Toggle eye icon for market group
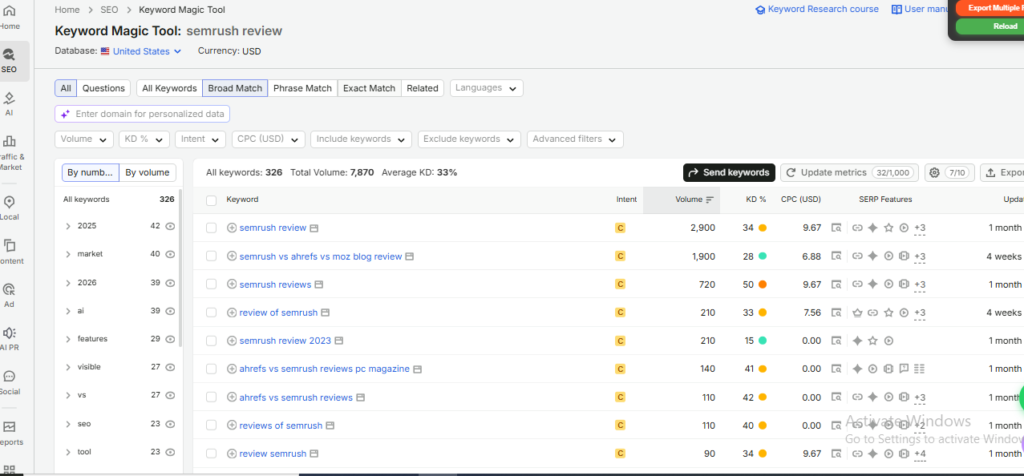 [170, 254]
